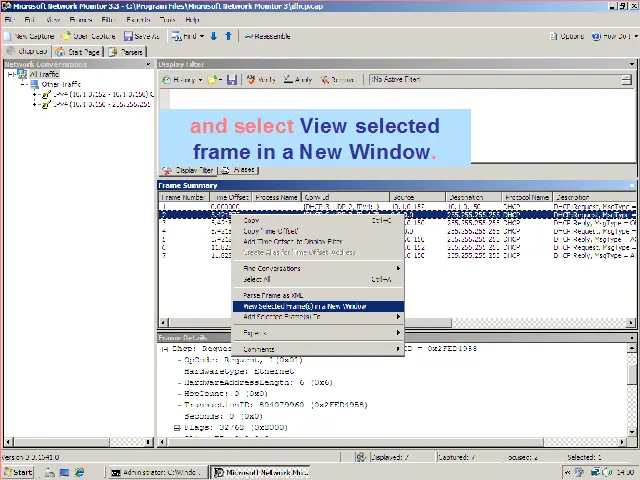Screen dimensions: 640x480
Task: Switch to the Aliases bottom tab
Action: (238, 170)
